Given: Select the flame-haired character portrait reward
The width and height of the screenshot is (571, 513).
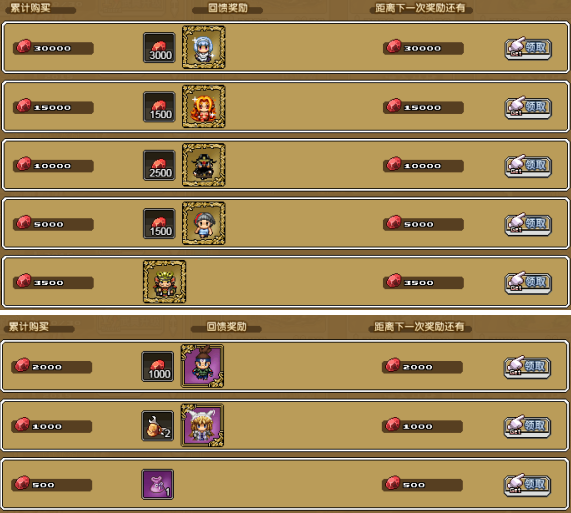Looking at the screenshot, I should tap(204, 107).
